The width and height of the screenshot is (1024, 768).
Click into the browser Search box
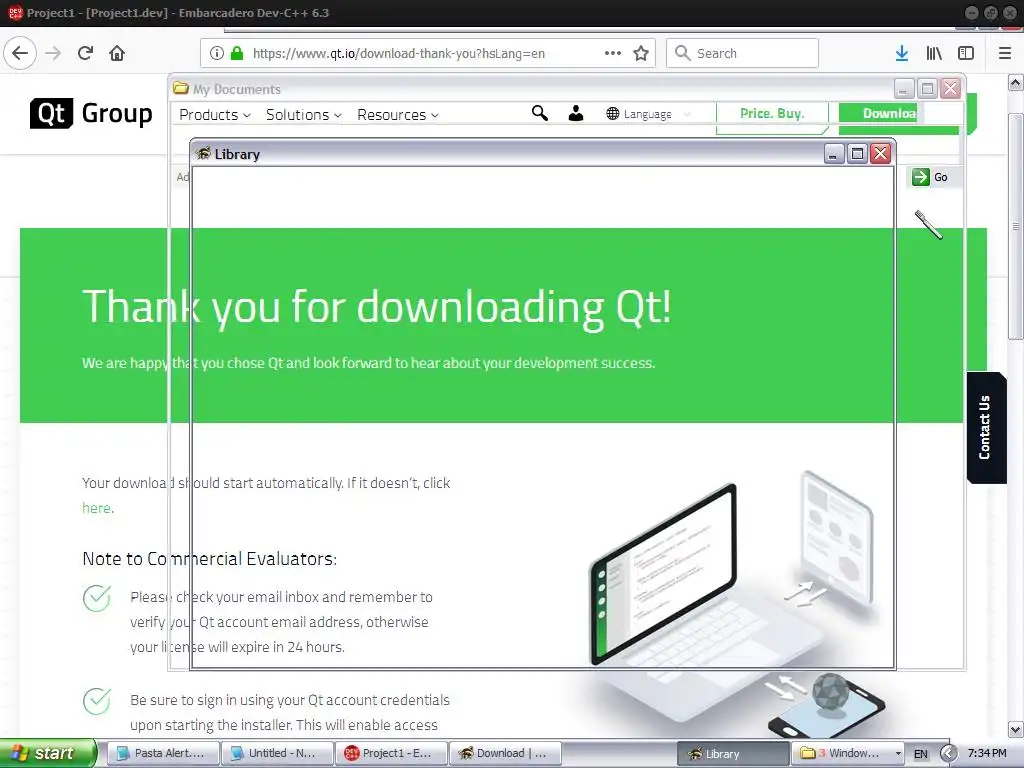click(x=742, y=53)
